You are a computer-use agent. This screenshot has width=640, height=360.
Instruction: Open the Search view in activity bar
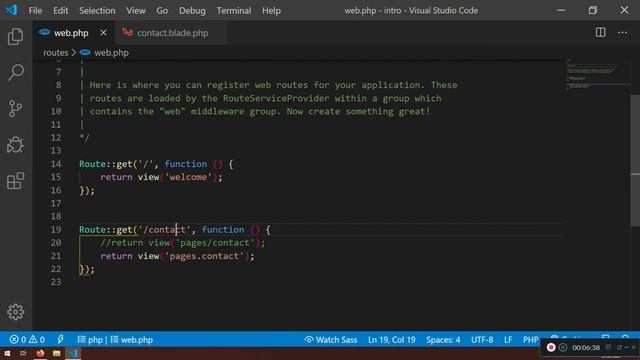click(x=16, y=73)
